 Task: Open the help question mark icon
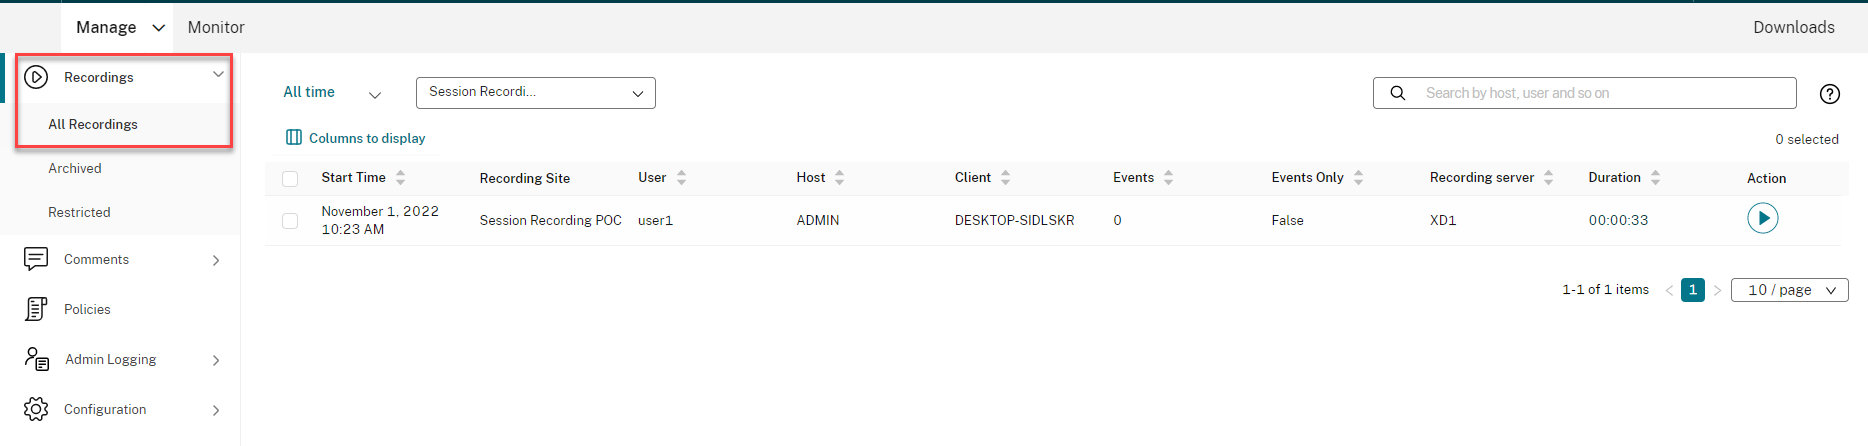pyautogui.click(x=1829, y=94)
